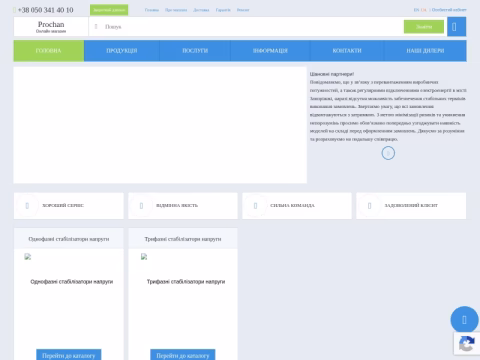The image size is (480, 360).
Task: Click the ВІДМІННА ЯКІСТЬ label text
Action: tap(177, 205)
